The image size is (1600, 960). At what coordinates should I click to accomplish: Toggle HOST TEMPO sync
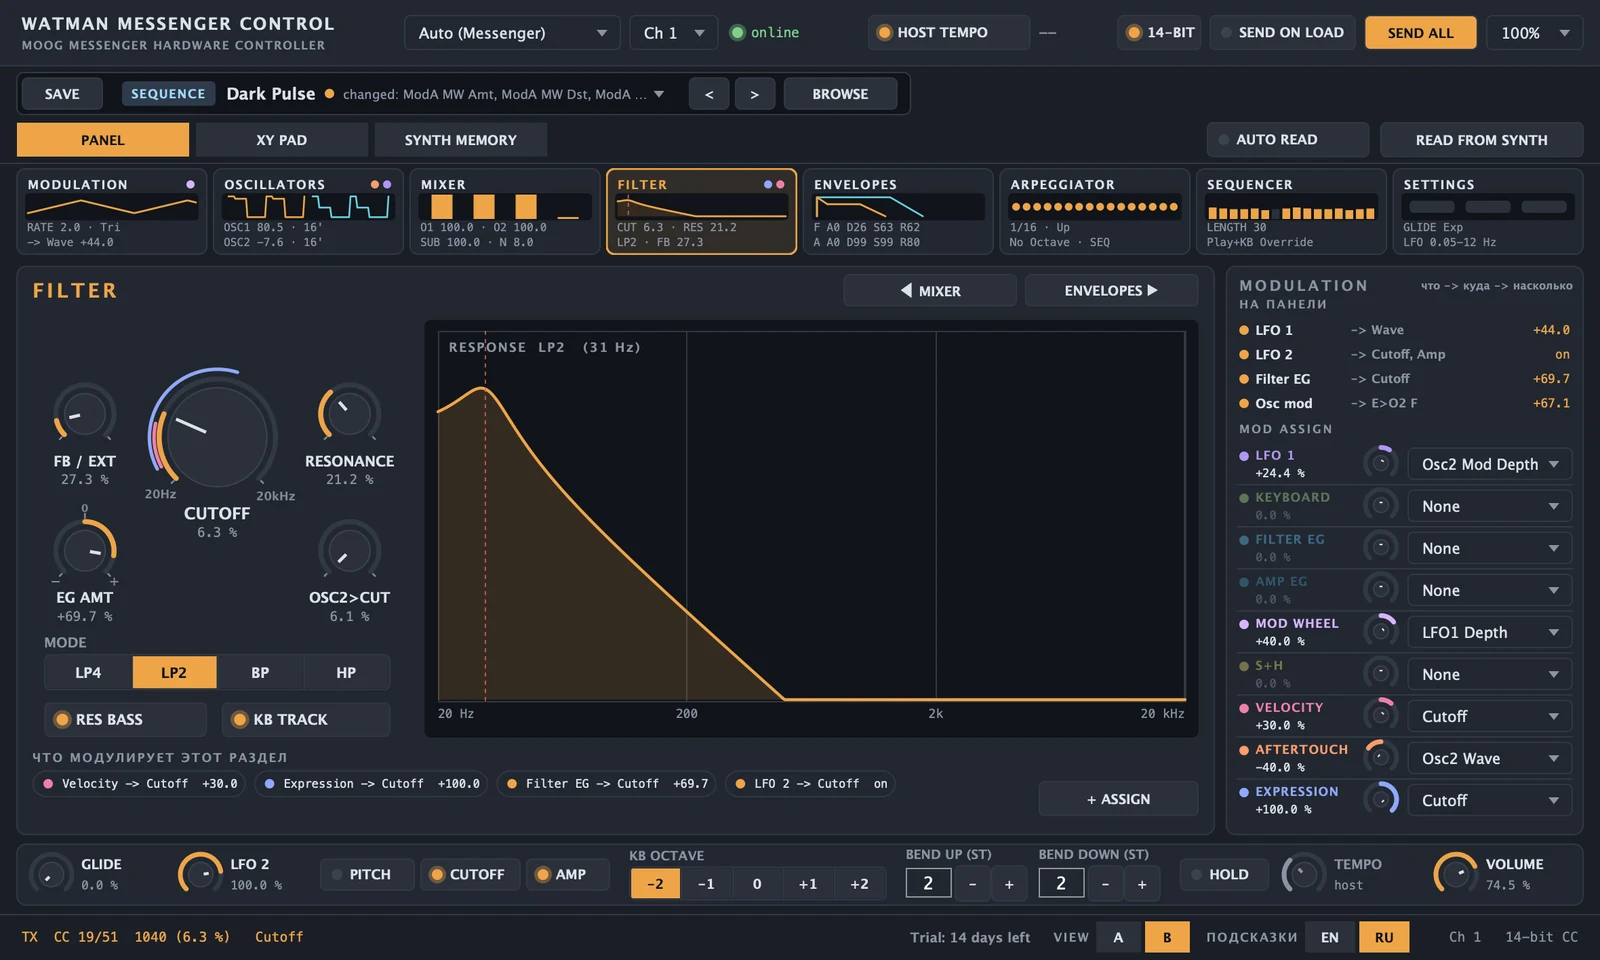(948, 32)
